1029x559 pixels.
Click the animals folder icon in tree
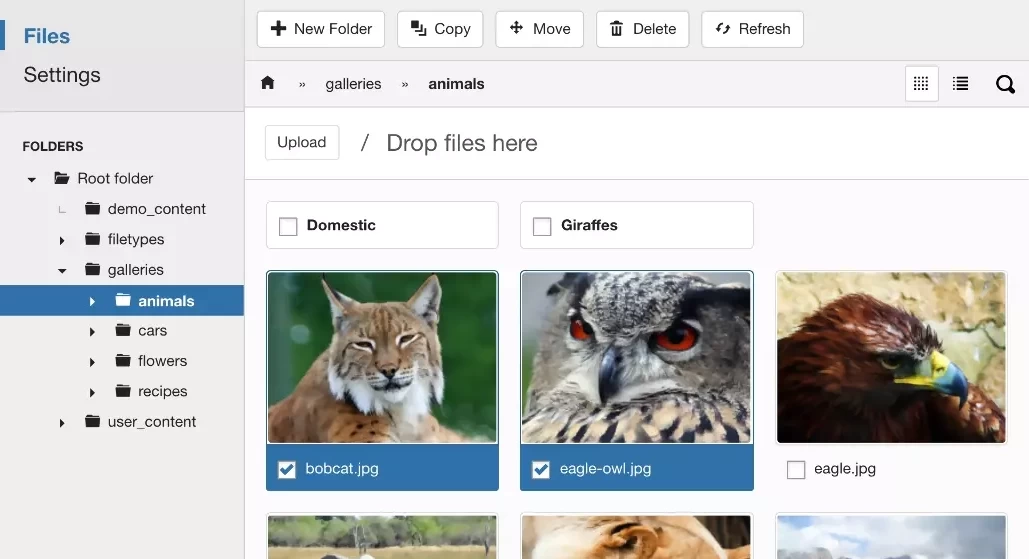pyautogui.click(x=123, y=300)
